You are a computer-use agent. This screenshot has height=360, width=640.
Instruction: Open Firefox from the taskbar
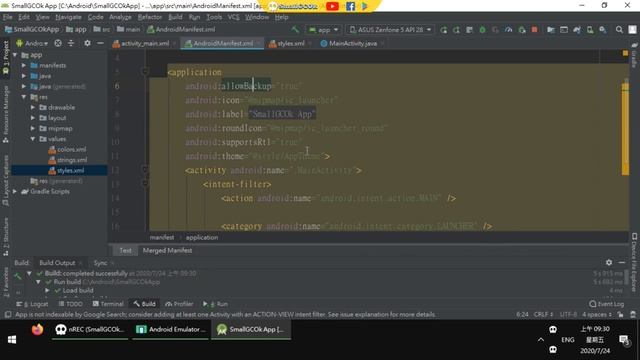tap(37, 329)
